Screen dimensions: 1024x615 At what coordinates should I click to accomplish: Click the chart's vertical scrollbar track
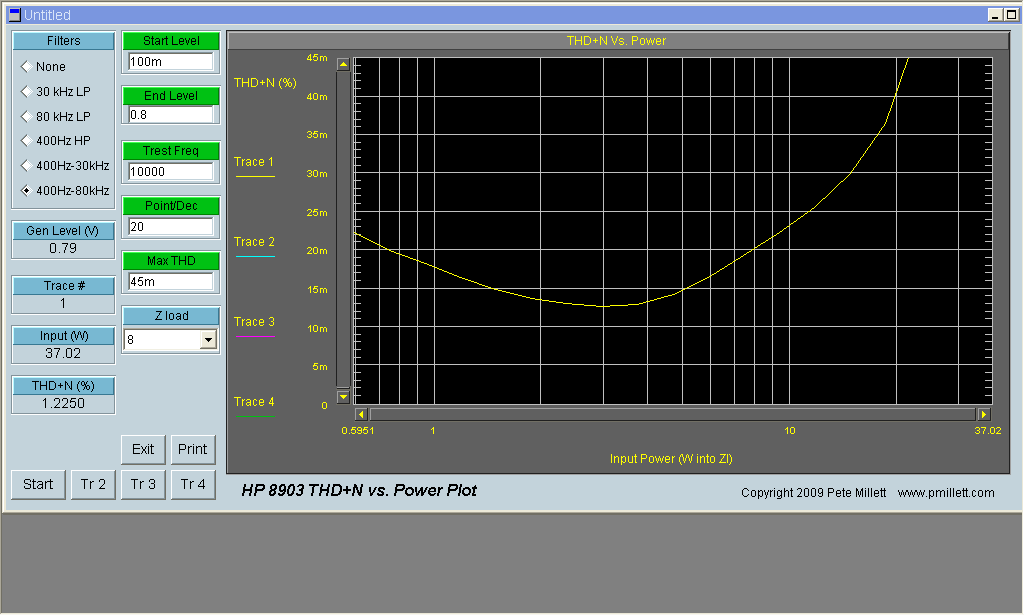pos(343,230)
